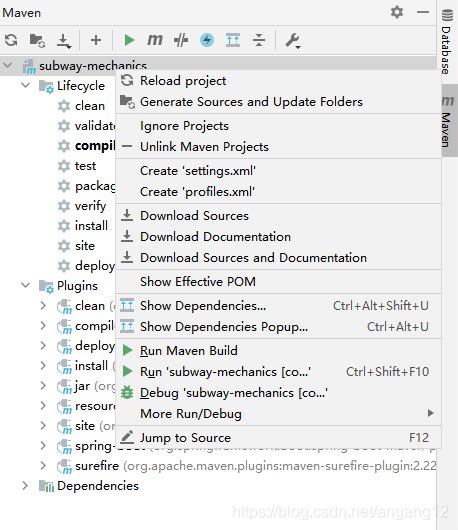Screen dimensions: 458x530
Task: Choose Run 'subway-mechanics [co...' menu item
Action: pyautogui.click(x=278, y=372)
